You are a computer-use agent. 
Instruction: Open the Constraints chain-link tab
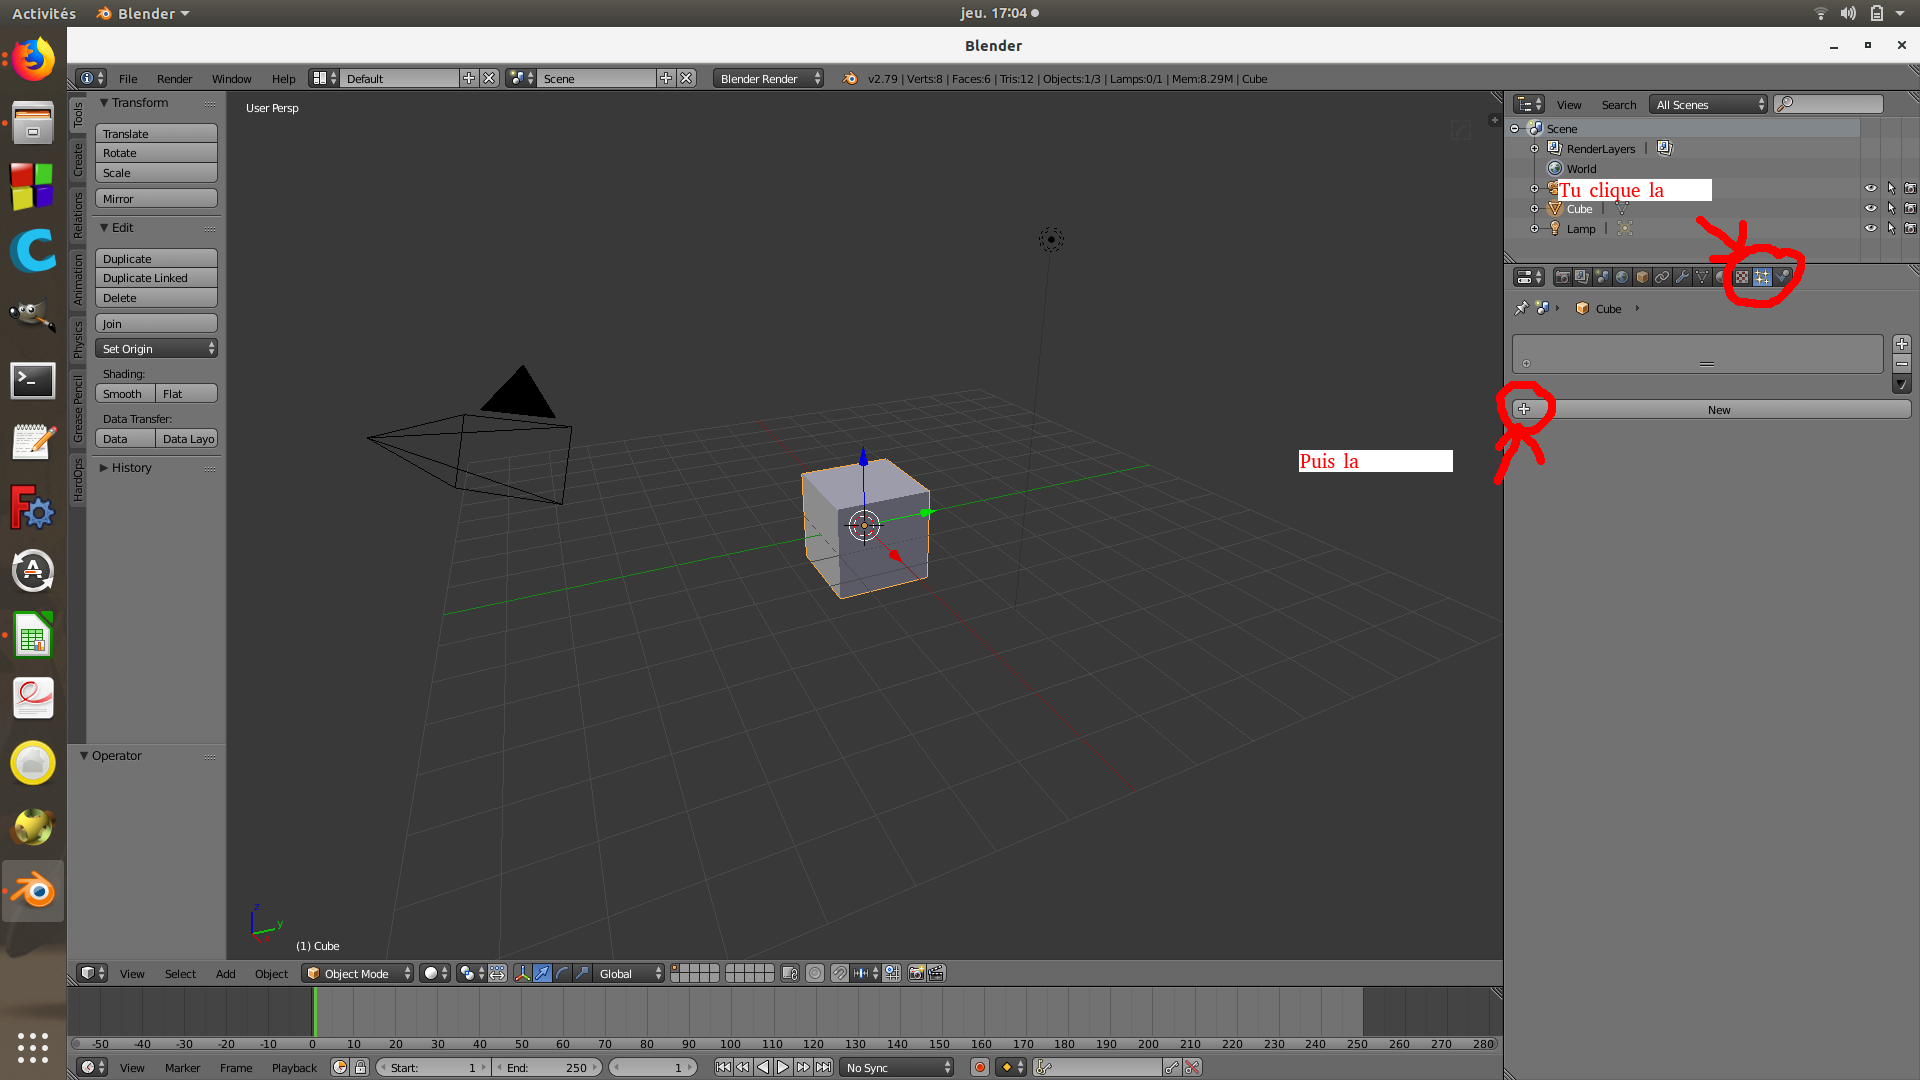coord(1662,277)
